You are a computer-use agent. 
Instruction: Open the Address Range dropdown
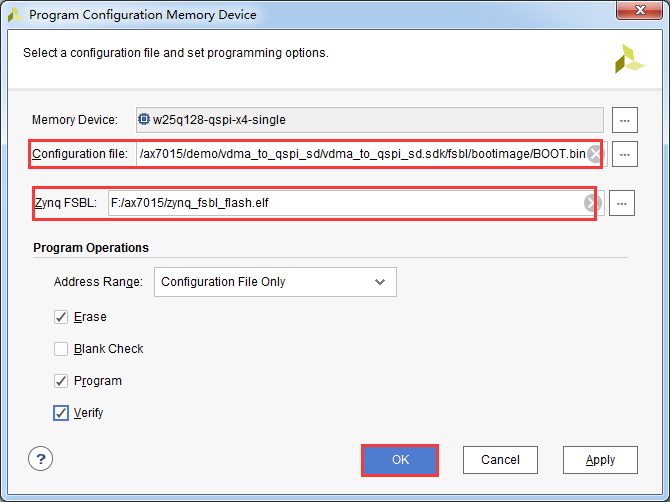pyautogui.click(x=275, y=282)
